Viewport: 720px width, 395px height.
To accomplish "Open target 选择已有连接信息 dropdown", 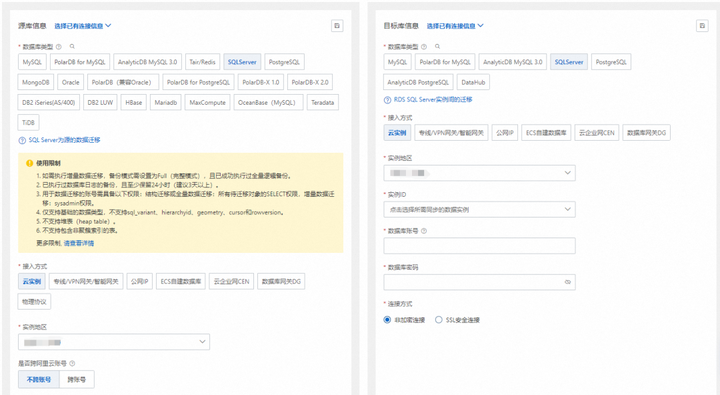I will click(x=455, y=26).
